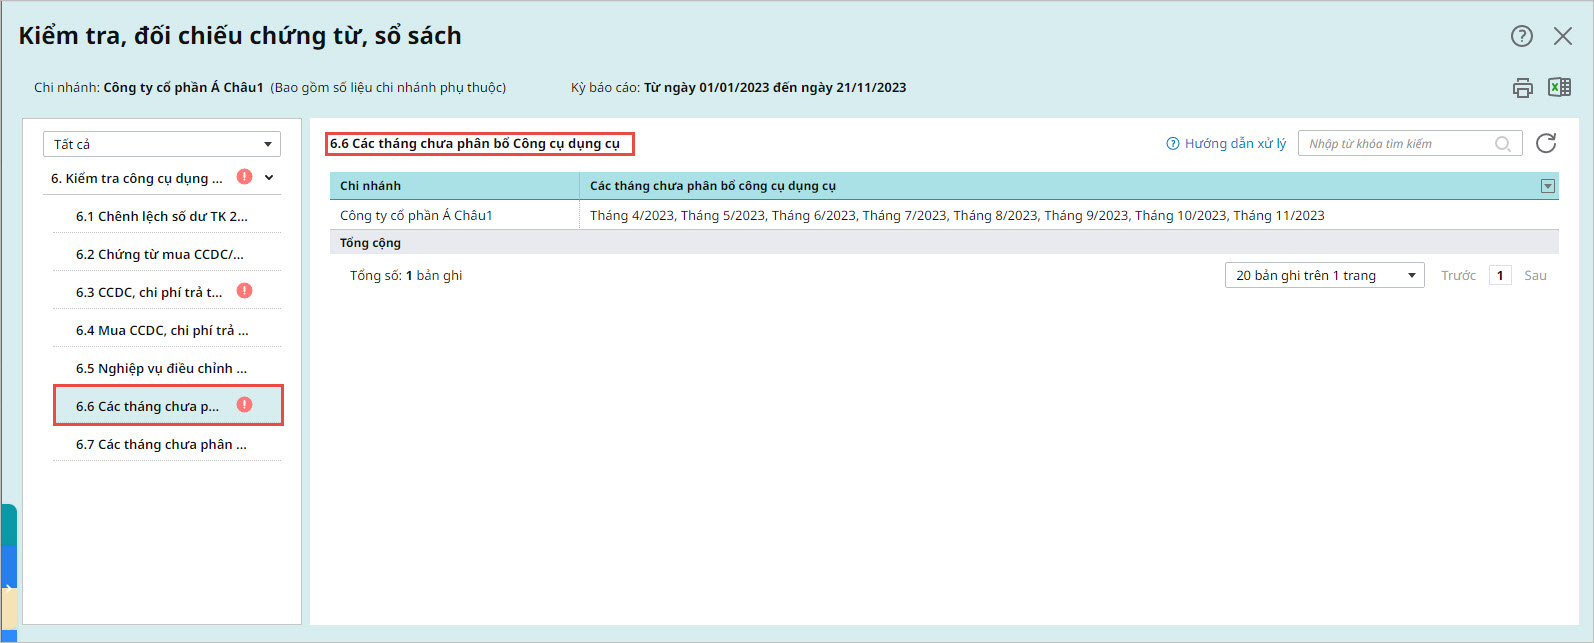Select item 6.1 Chênh lệch số dư TK
The height and width of the screenshot is (643, 1594).
tap(161, 216)
